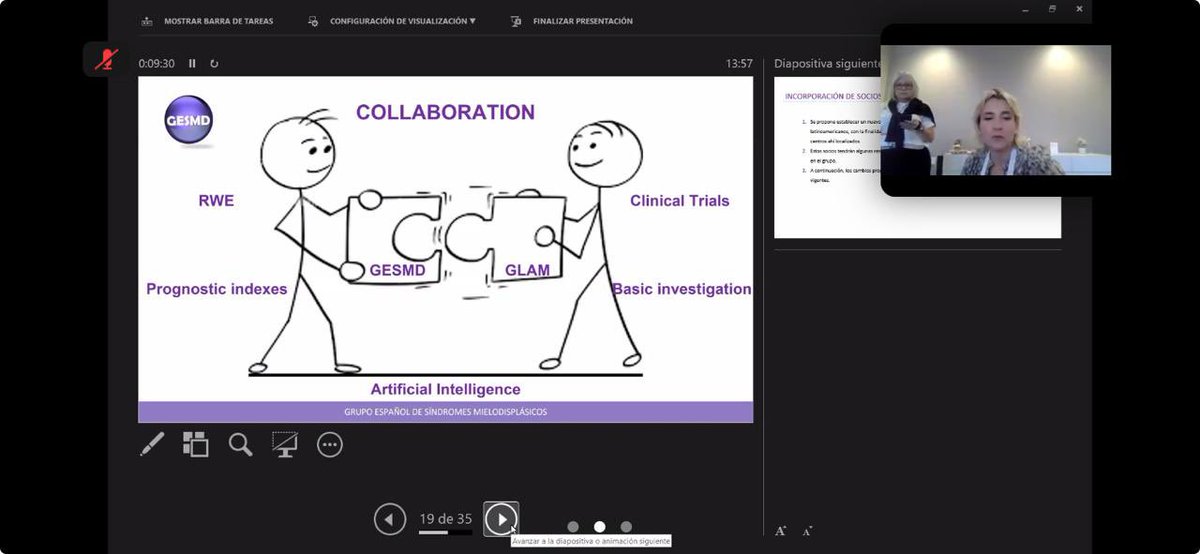Click the Mostrar barra de tareas icon

click(148, 20)
